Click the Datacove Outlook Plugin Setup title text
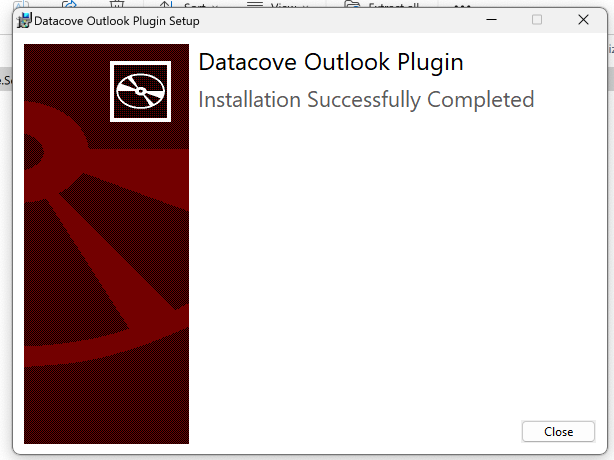Viewport: 614px width, 460px height. tap(116, 21)
